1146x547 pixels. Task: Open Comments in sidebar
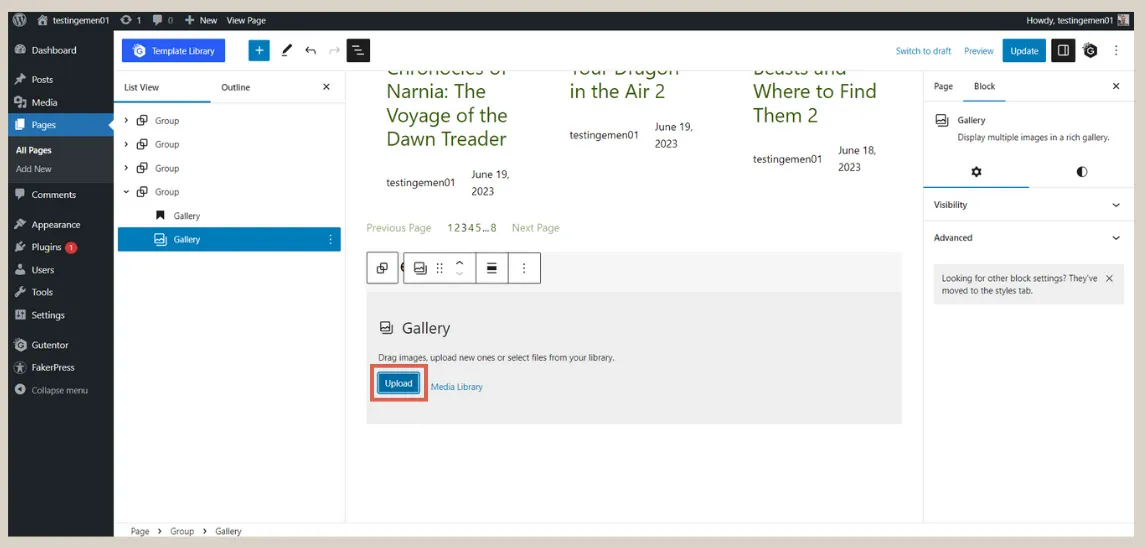click(61, 195)
